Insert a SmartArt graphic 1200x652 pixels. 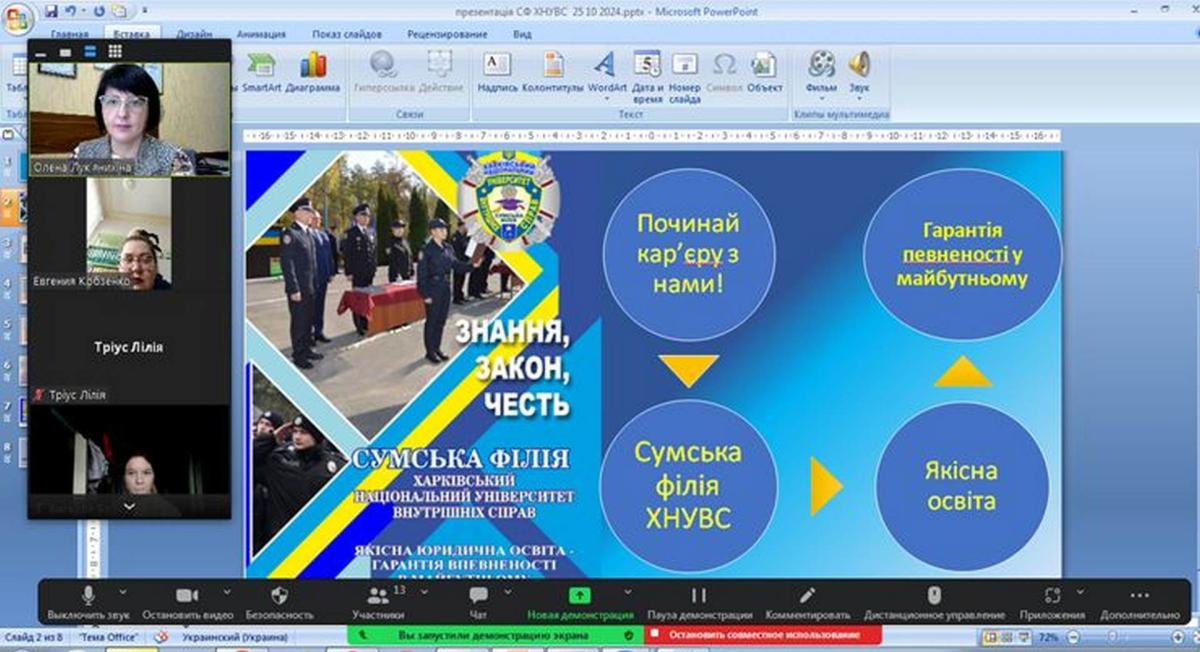261,72
